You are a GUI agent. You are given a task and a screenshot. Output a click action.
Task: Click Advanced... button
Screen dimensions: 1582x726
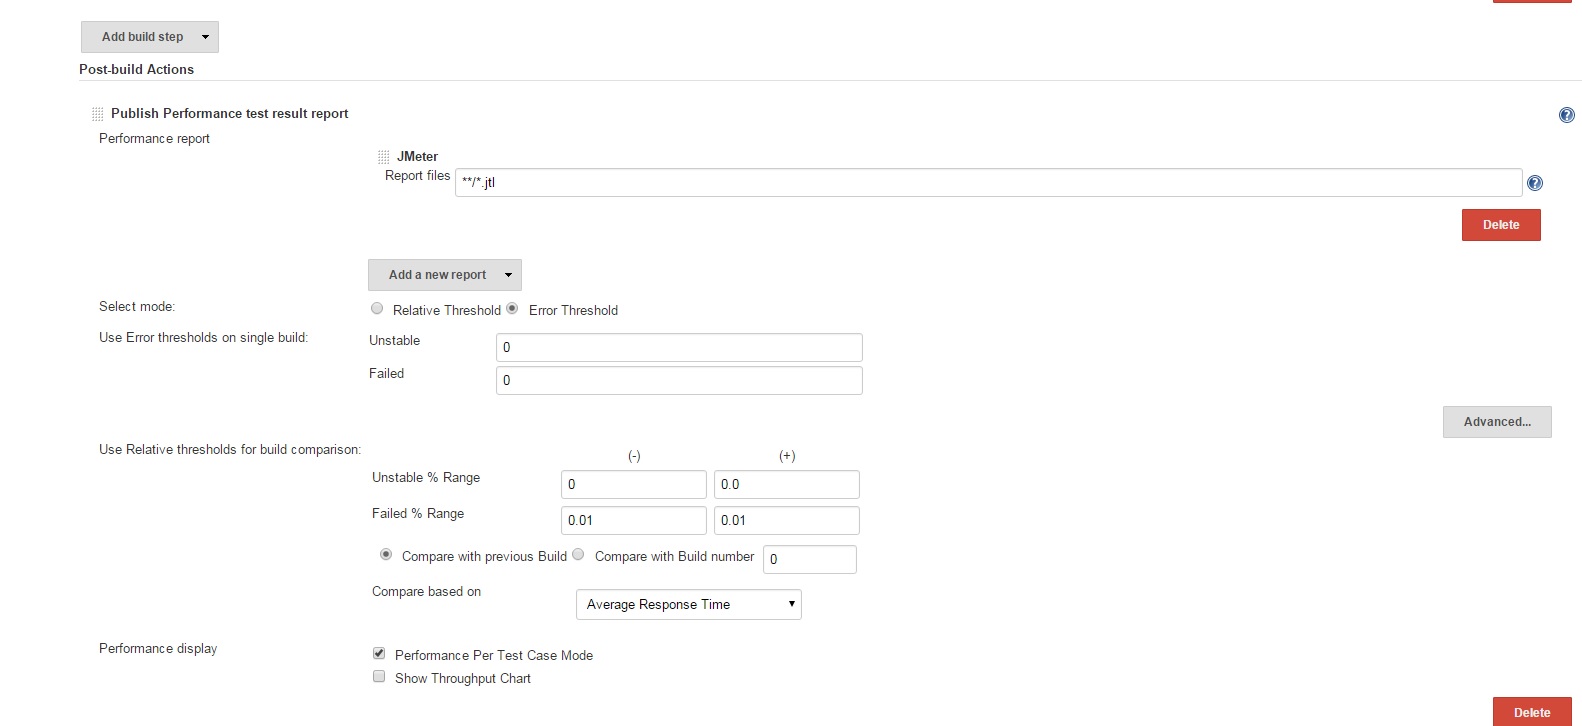[1496, 422]
